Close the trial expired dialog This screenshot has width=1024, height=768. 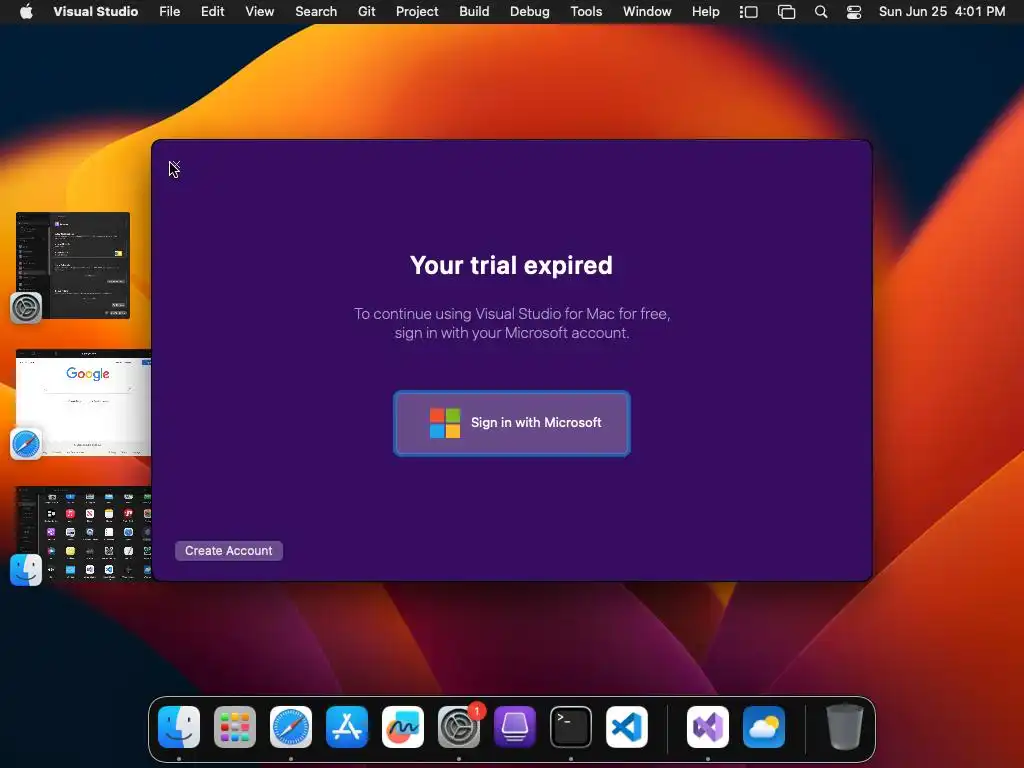174,167
